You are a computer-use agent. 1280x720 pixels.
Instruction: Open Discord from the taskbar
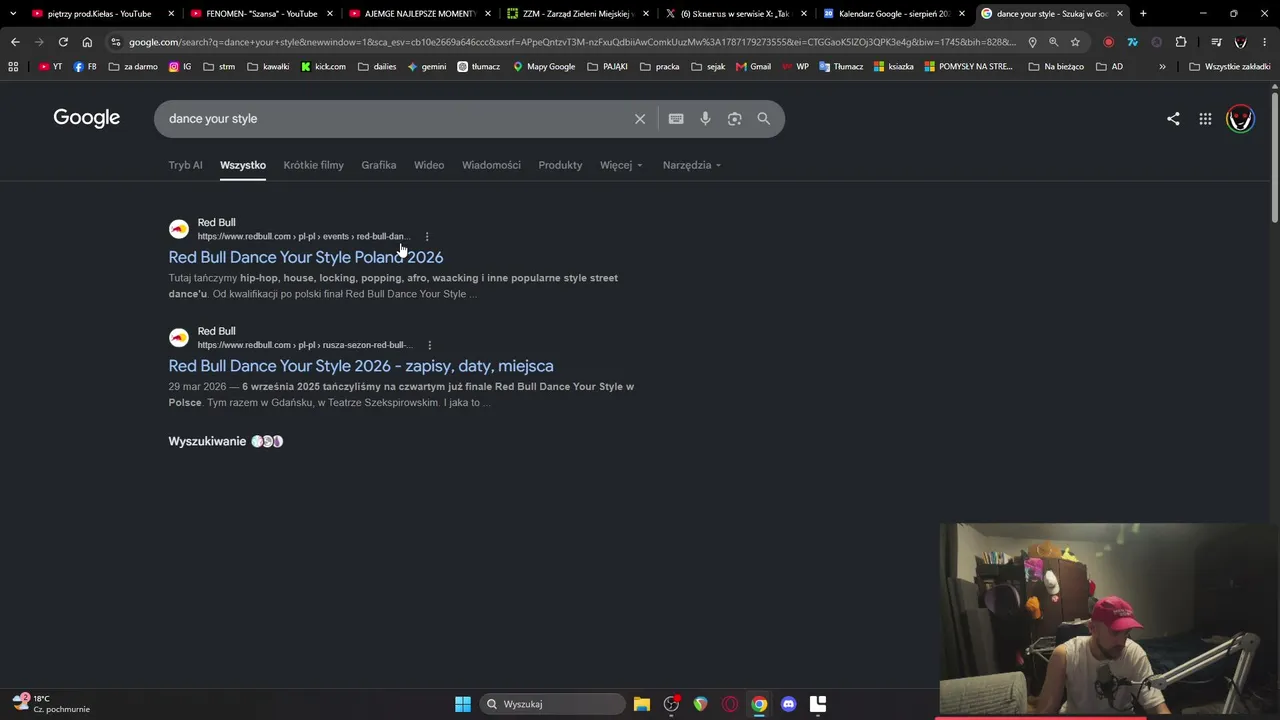tap(788, 704)
